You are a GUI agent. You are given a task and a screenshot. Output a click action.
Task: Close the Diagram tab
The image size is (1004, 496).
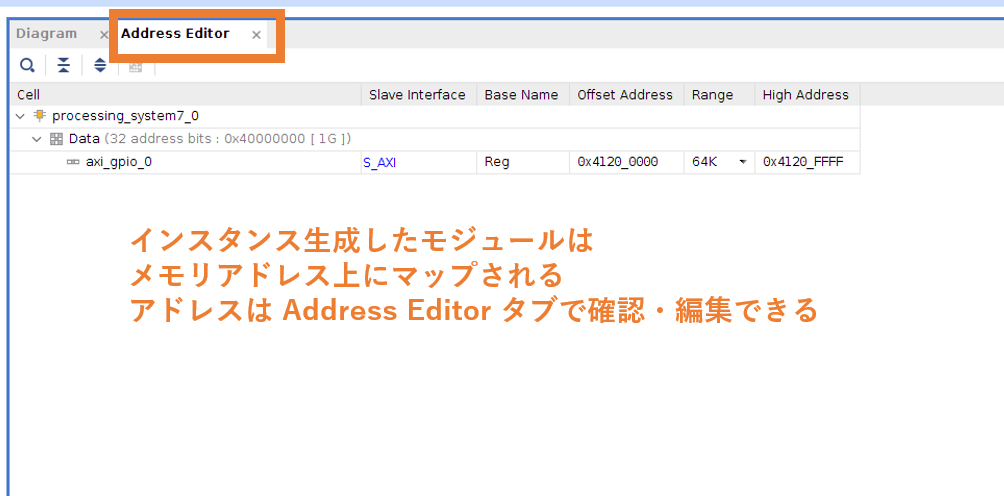click(x=104, y=35)
